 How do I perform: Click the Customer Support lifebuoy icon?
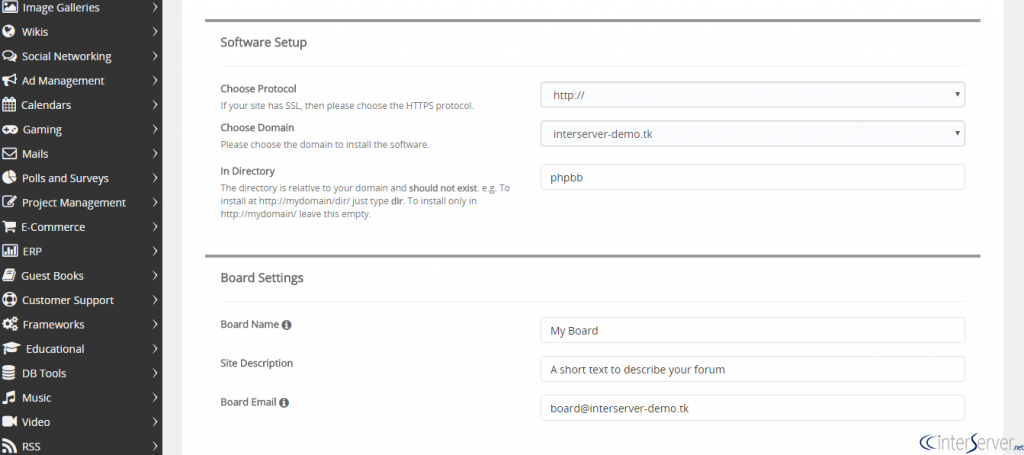[9, 300]
